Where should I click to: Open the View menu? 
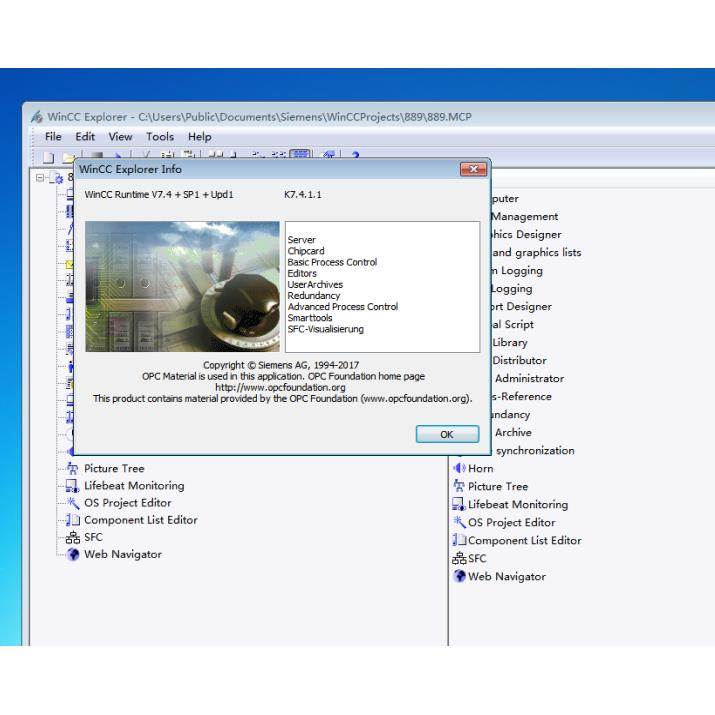click(x=120, y=137)
